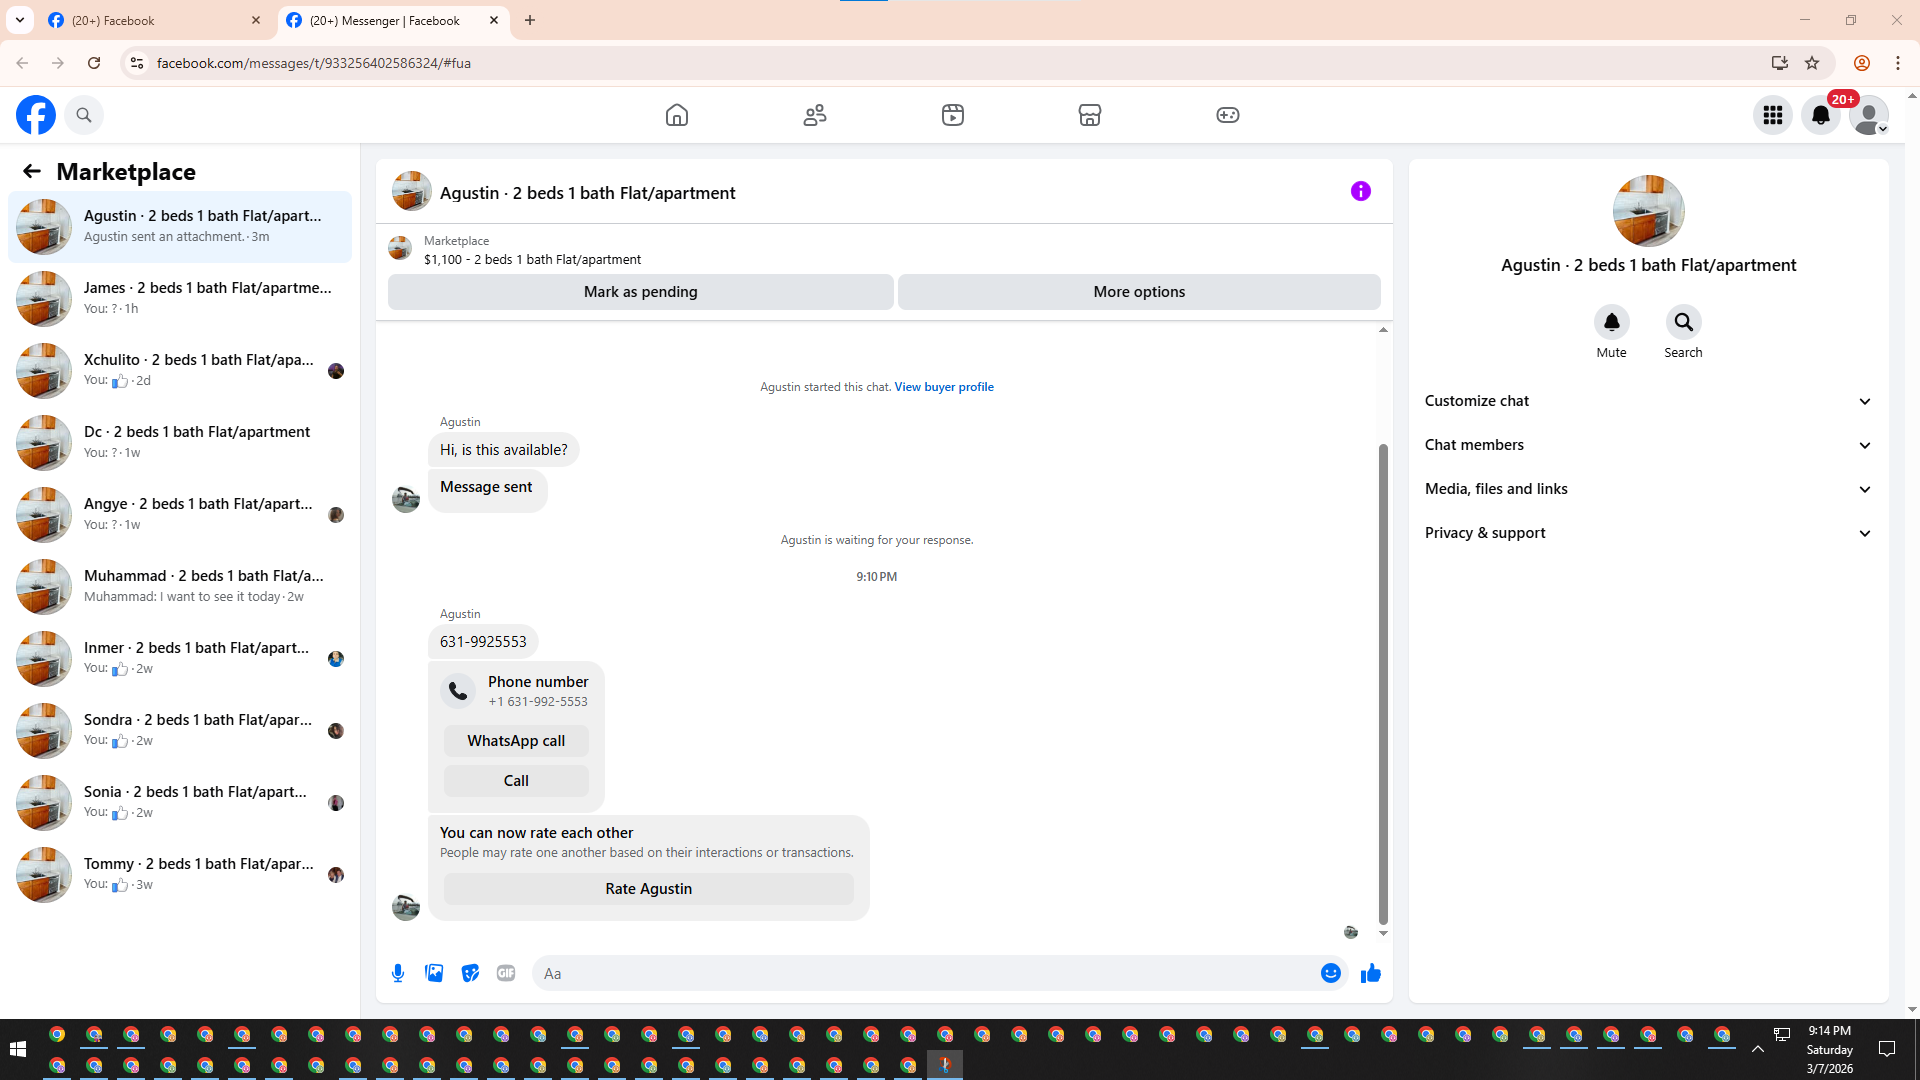Open the Sonia conversation

180,803
